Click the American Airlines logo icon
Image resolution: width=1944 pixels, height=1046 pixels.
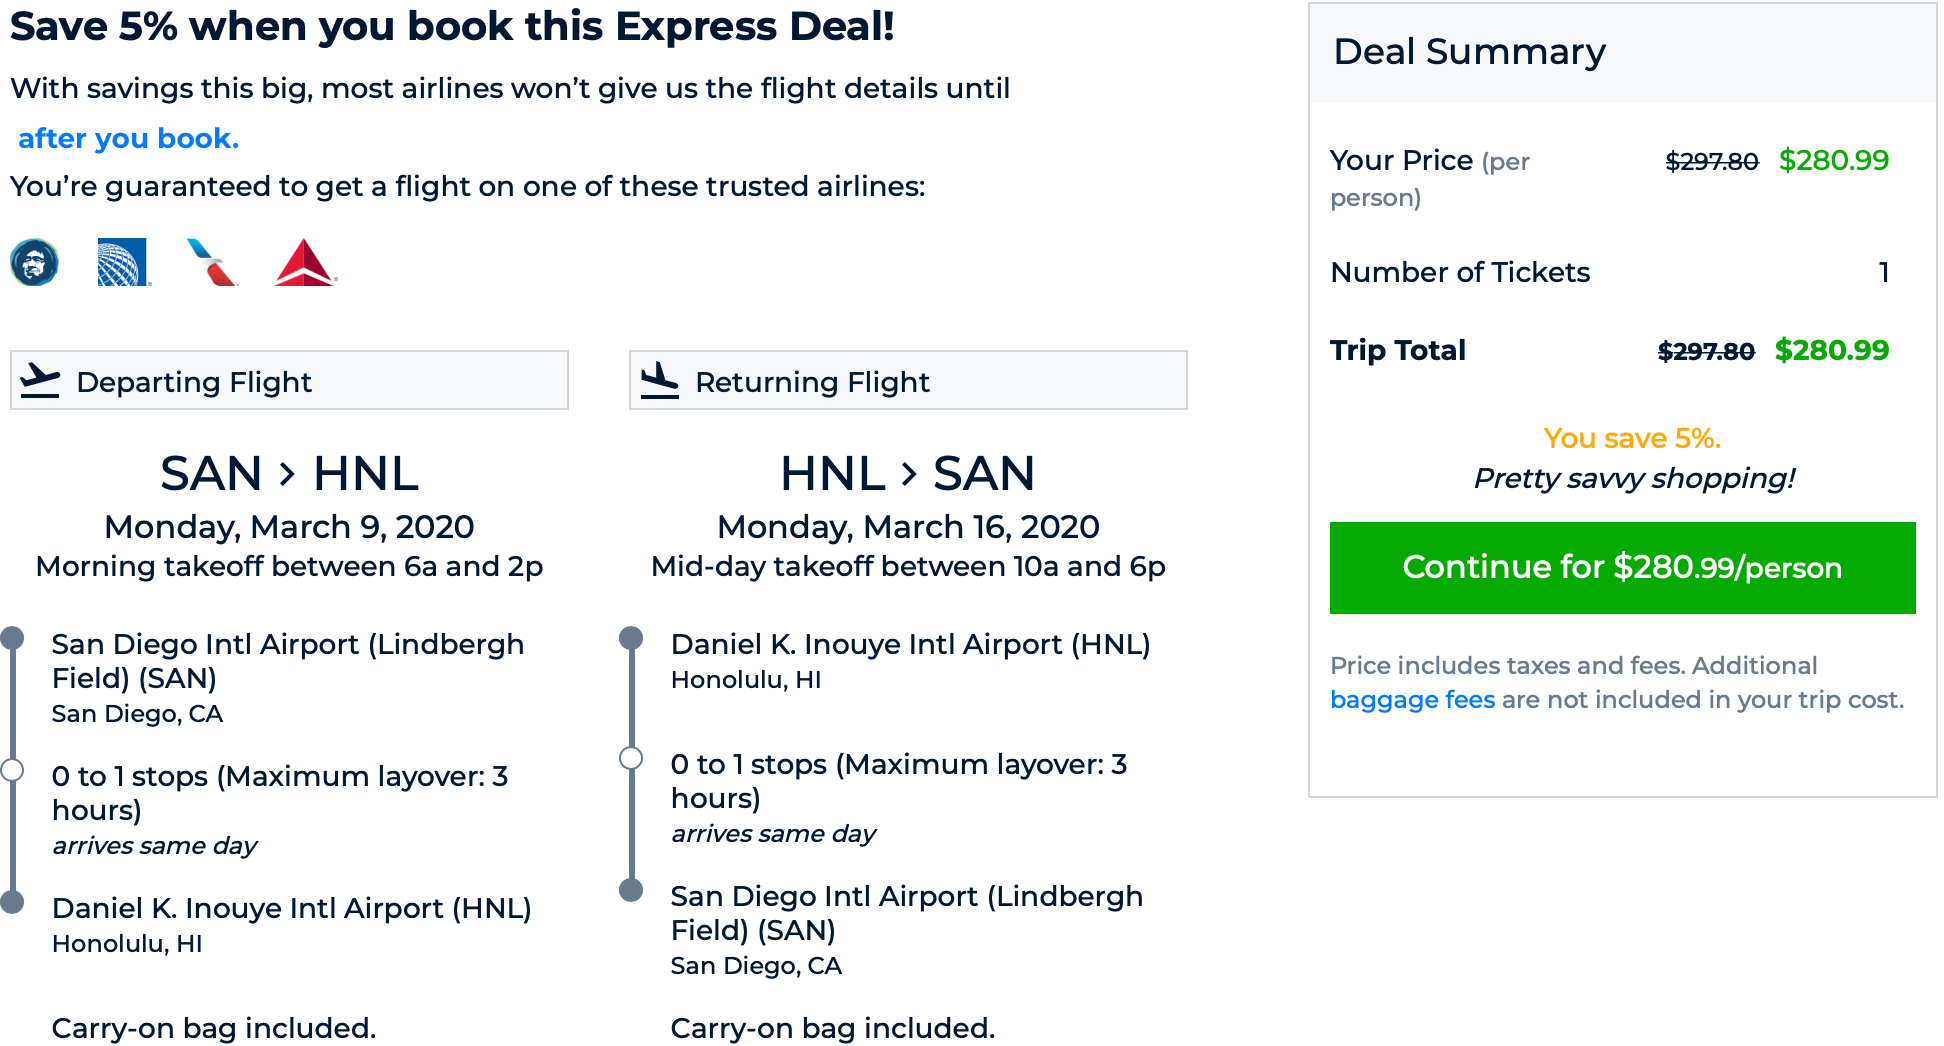[x=212, y=263]
